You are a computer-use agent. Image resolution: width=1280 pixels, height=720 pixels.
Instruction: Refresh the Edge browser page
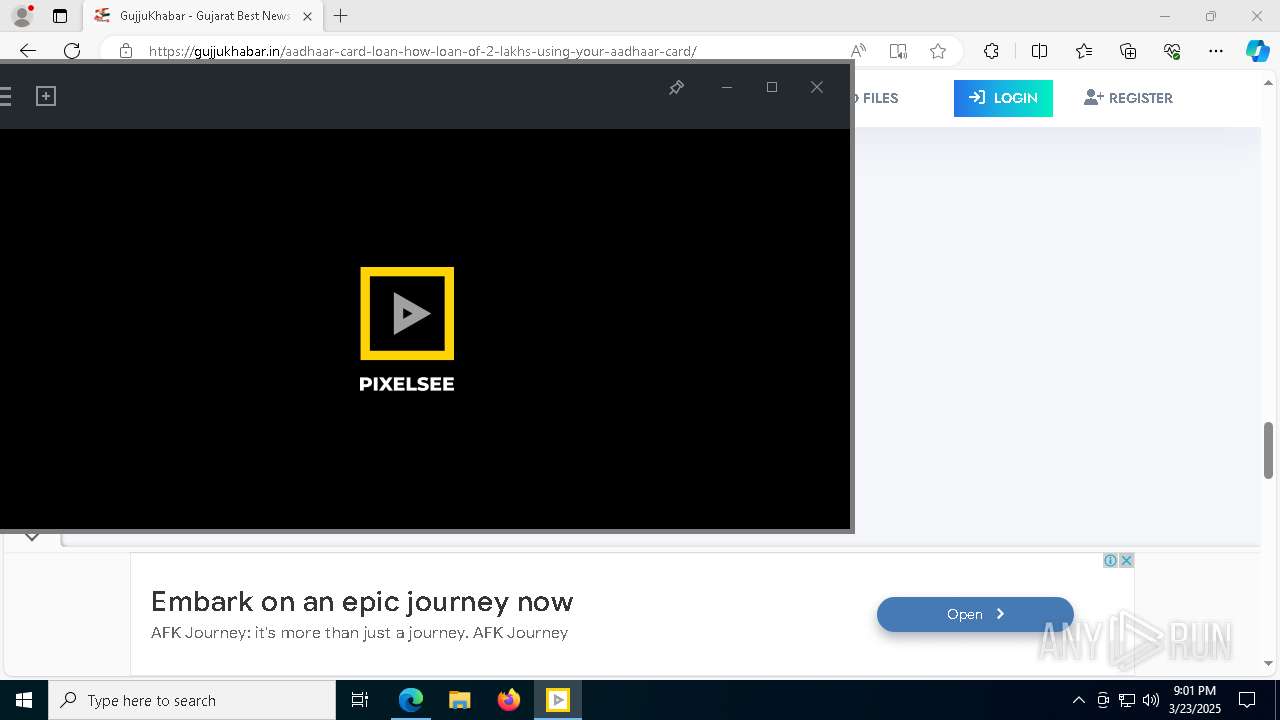[72, 51]
